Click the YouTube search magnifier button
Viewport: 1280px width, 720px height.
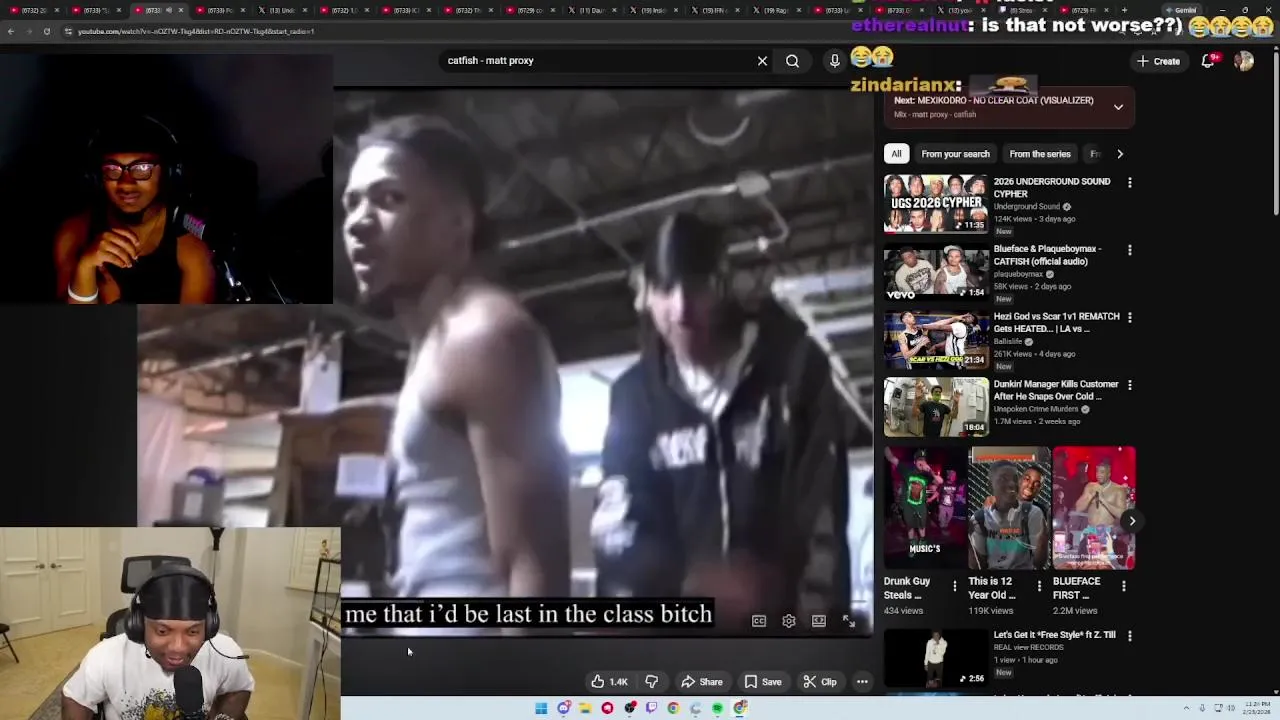[792, 61]
